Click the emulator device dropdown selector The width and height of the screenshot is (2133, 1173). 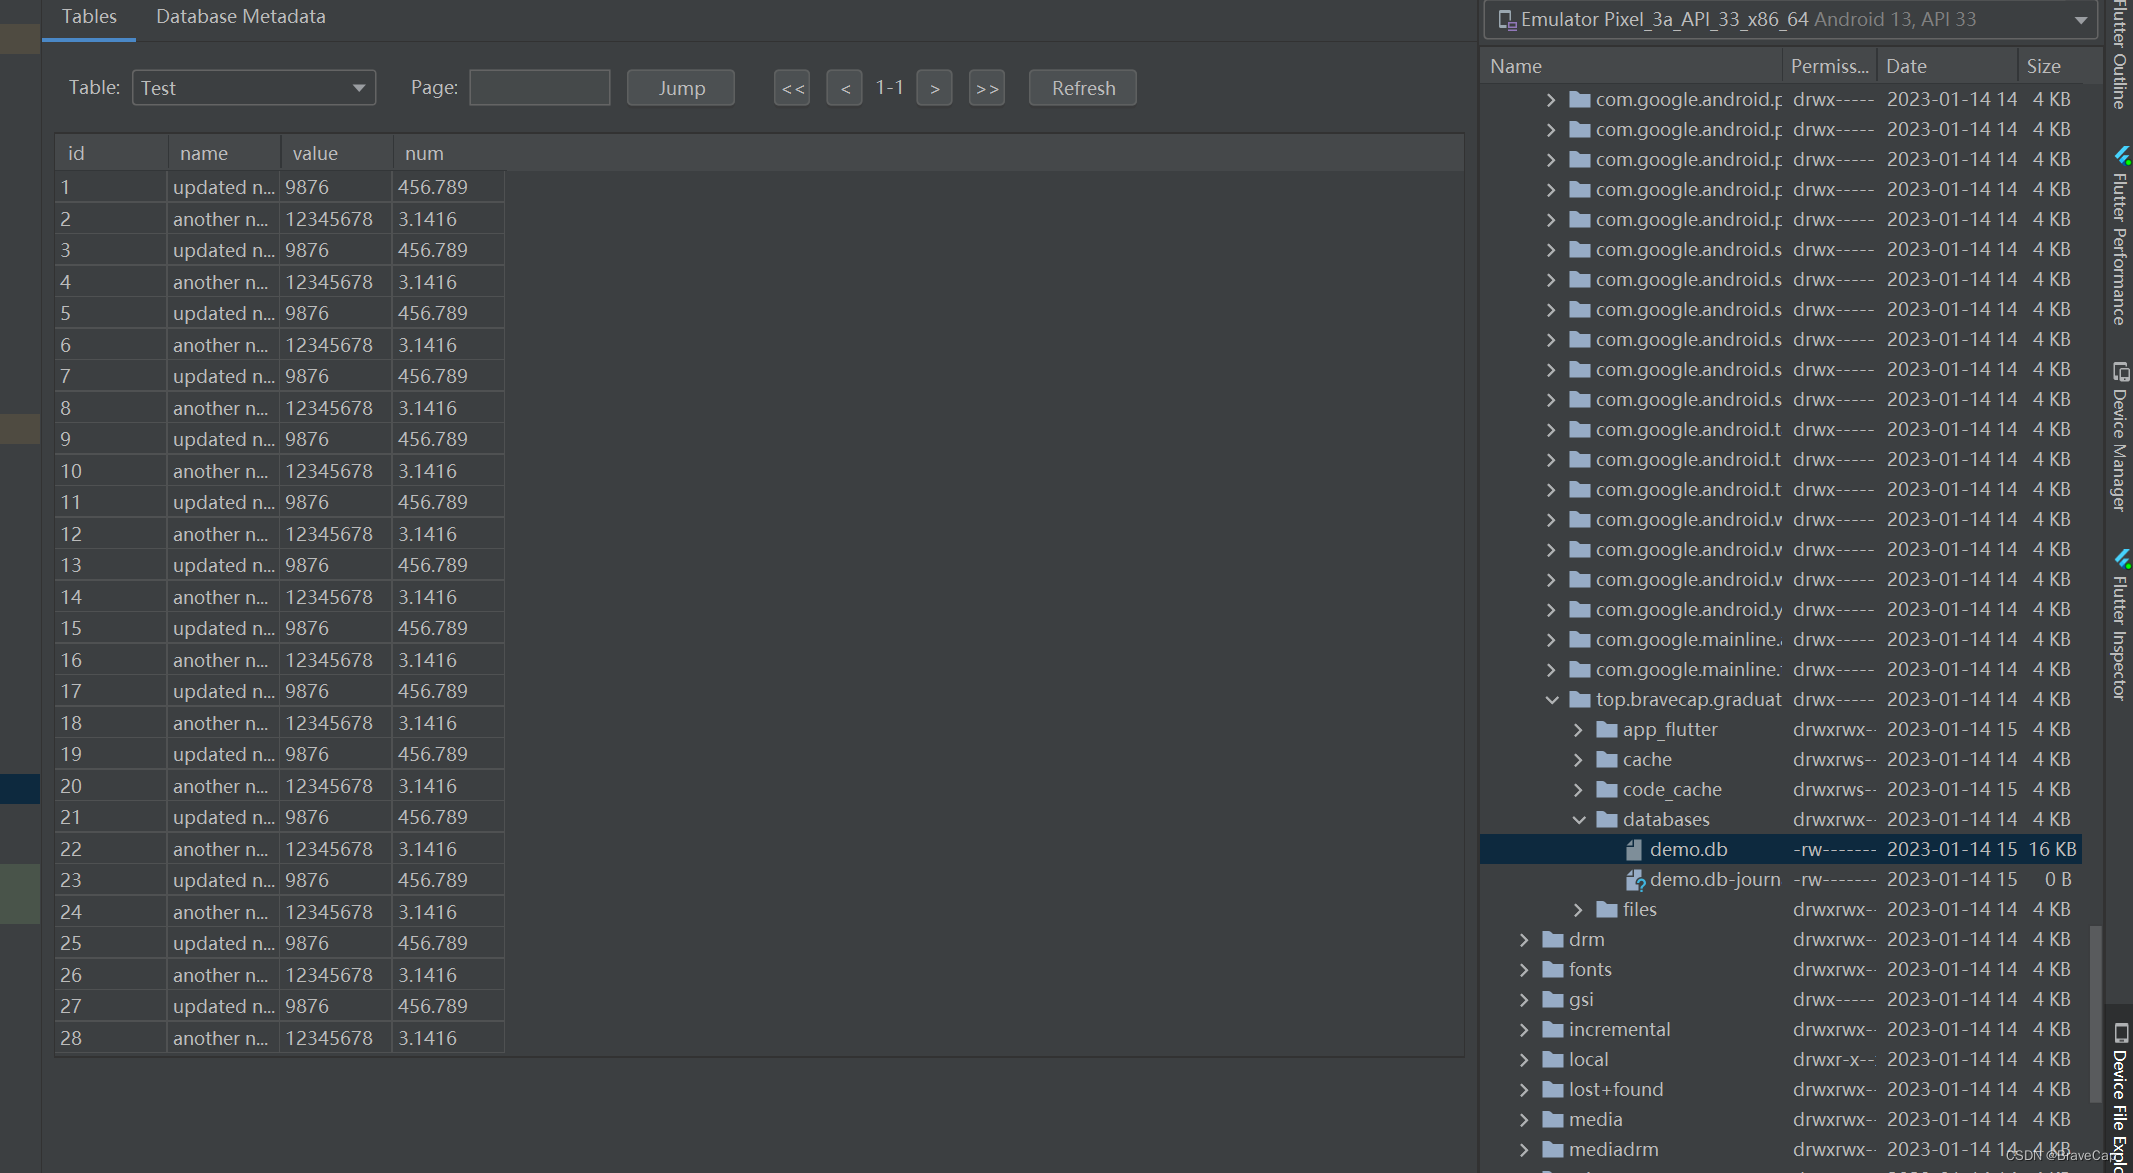point(1789,19)
